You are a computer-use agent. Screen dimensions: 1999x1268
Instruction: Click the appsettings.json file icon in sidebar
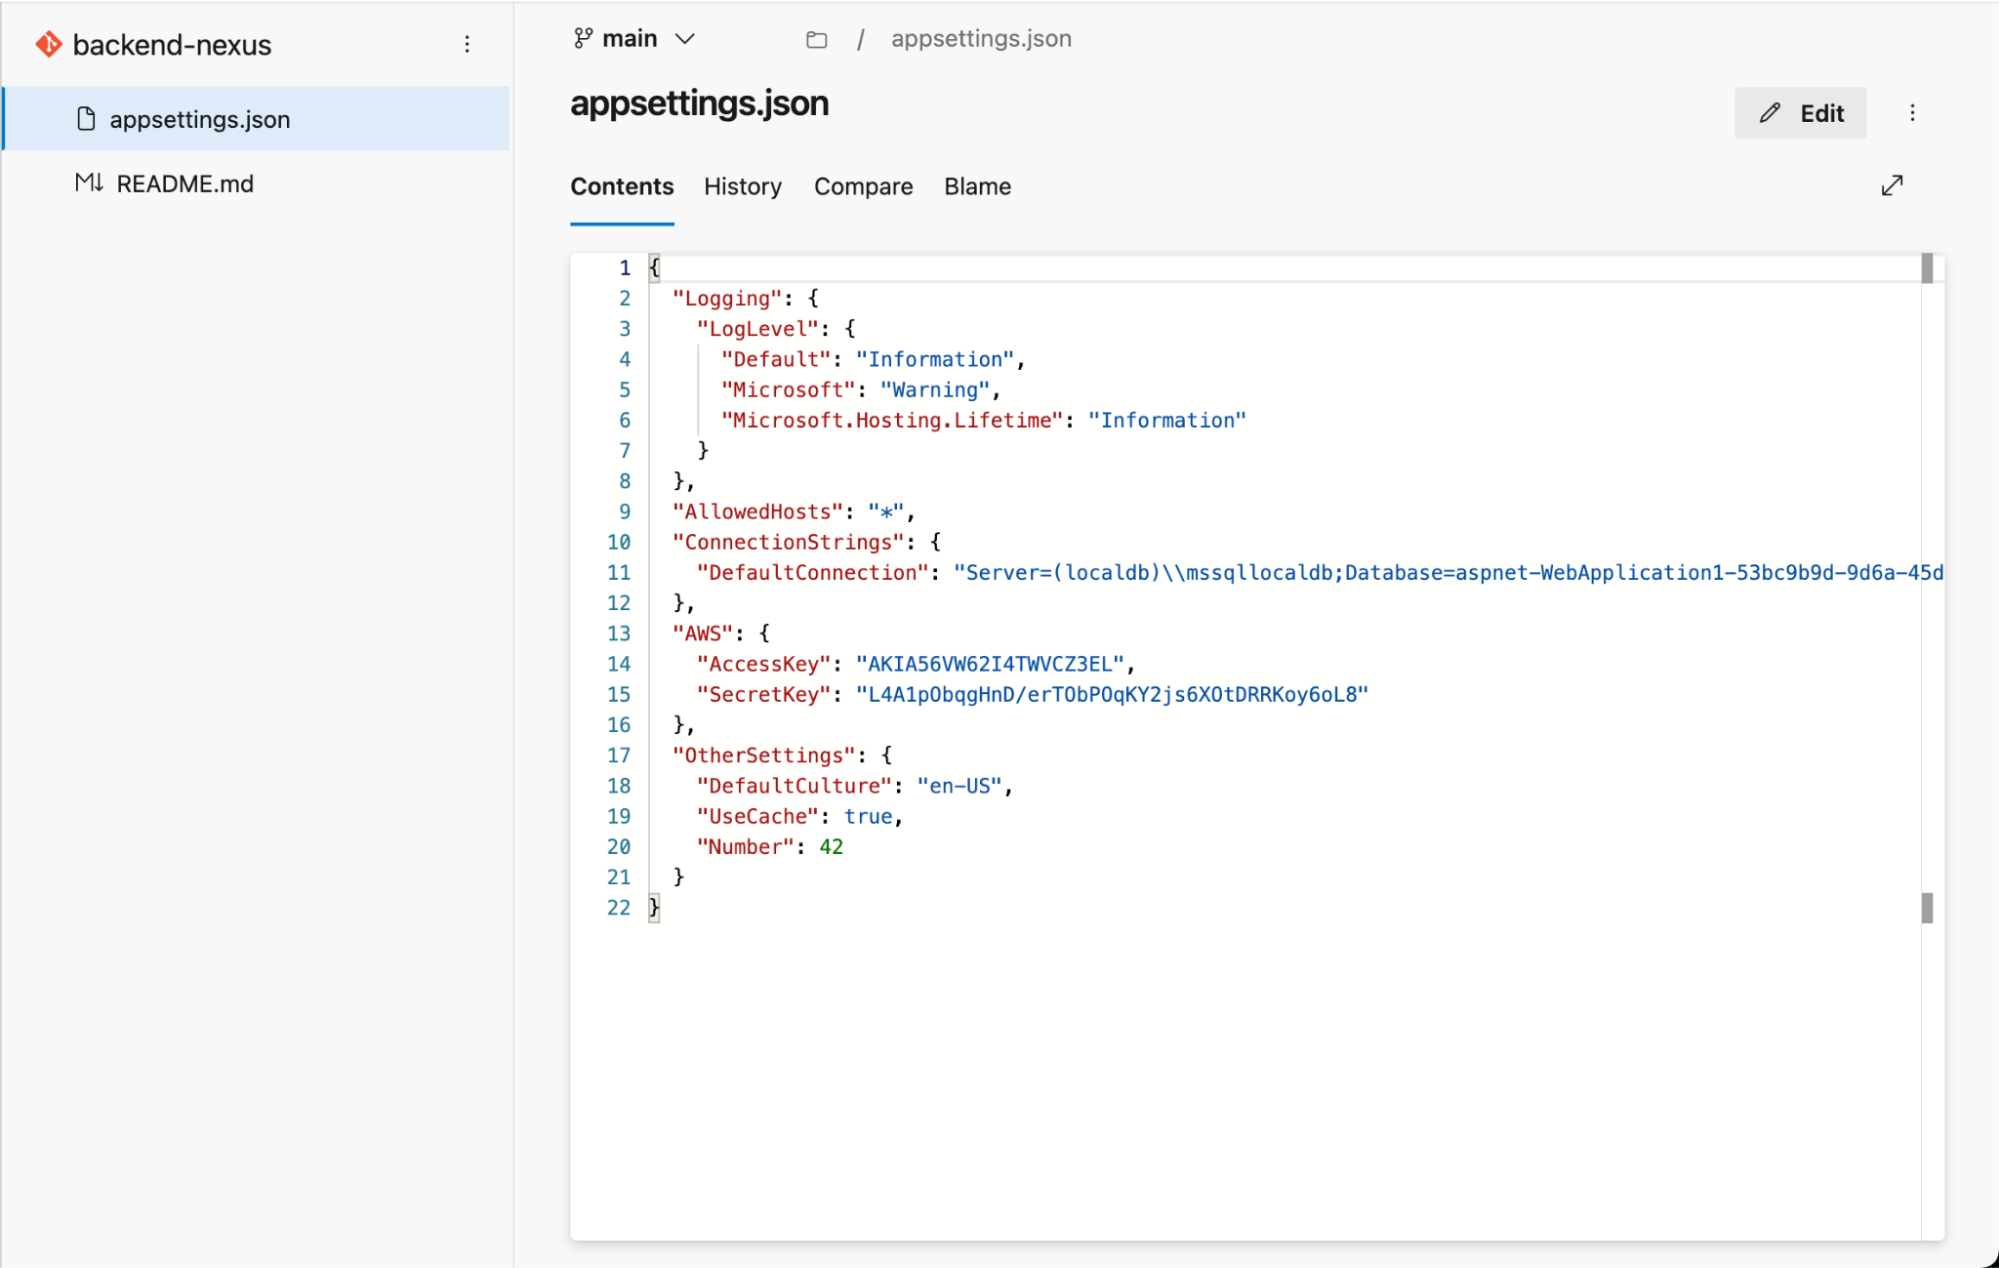[x=87, y=119]
